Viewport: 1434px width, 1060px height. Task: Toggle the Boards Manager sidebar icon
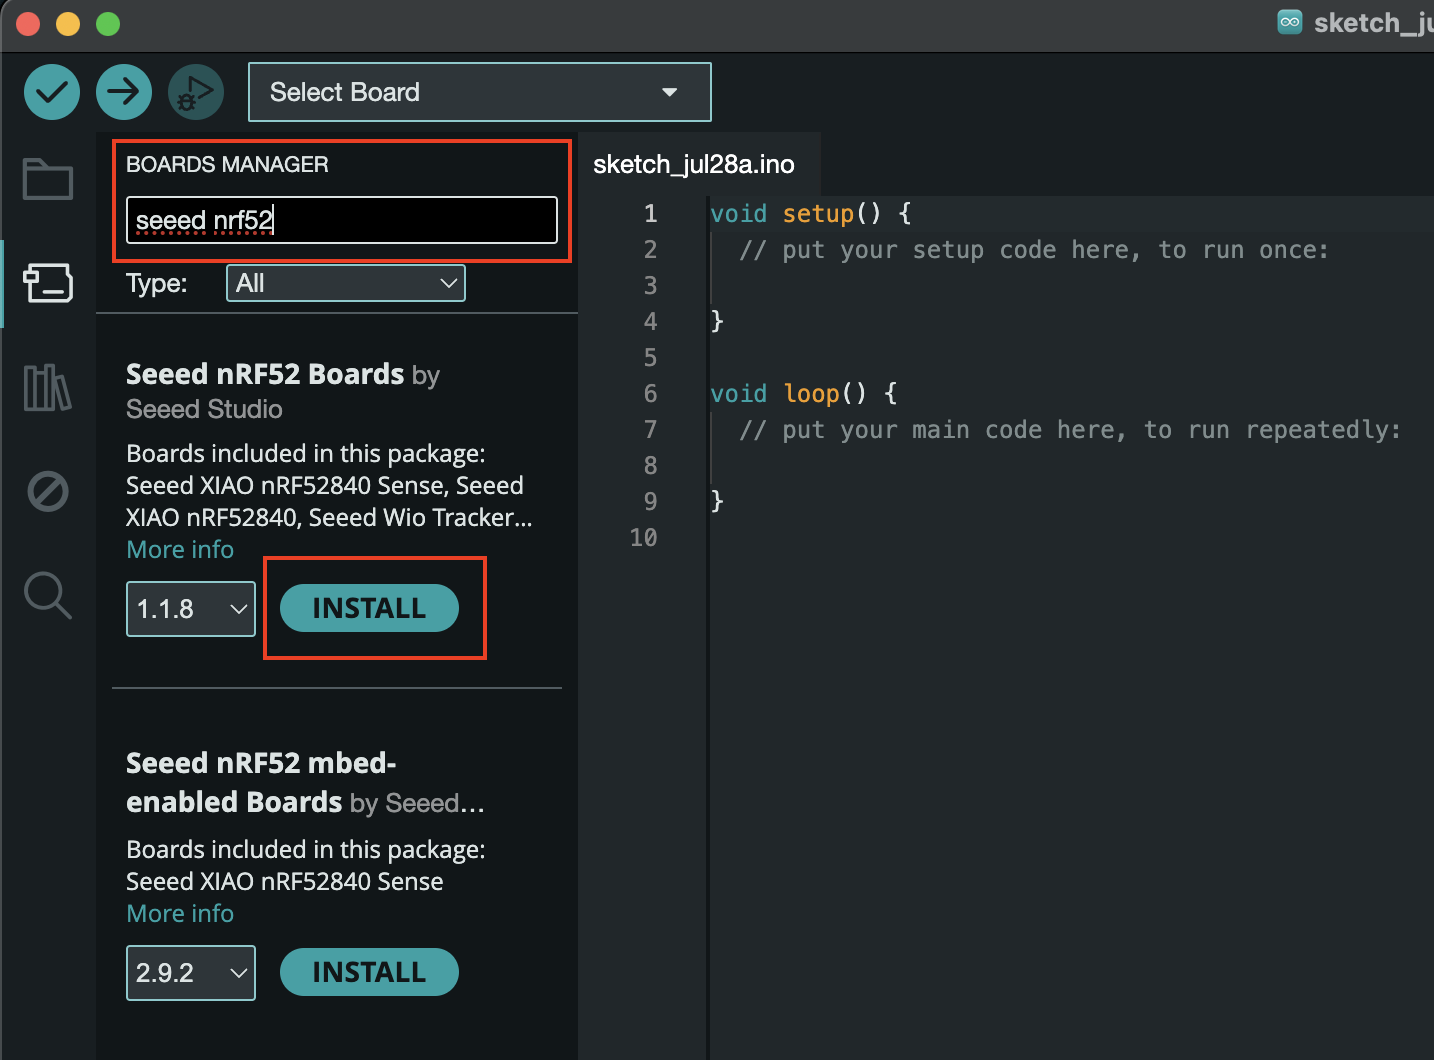click(48, 283)
